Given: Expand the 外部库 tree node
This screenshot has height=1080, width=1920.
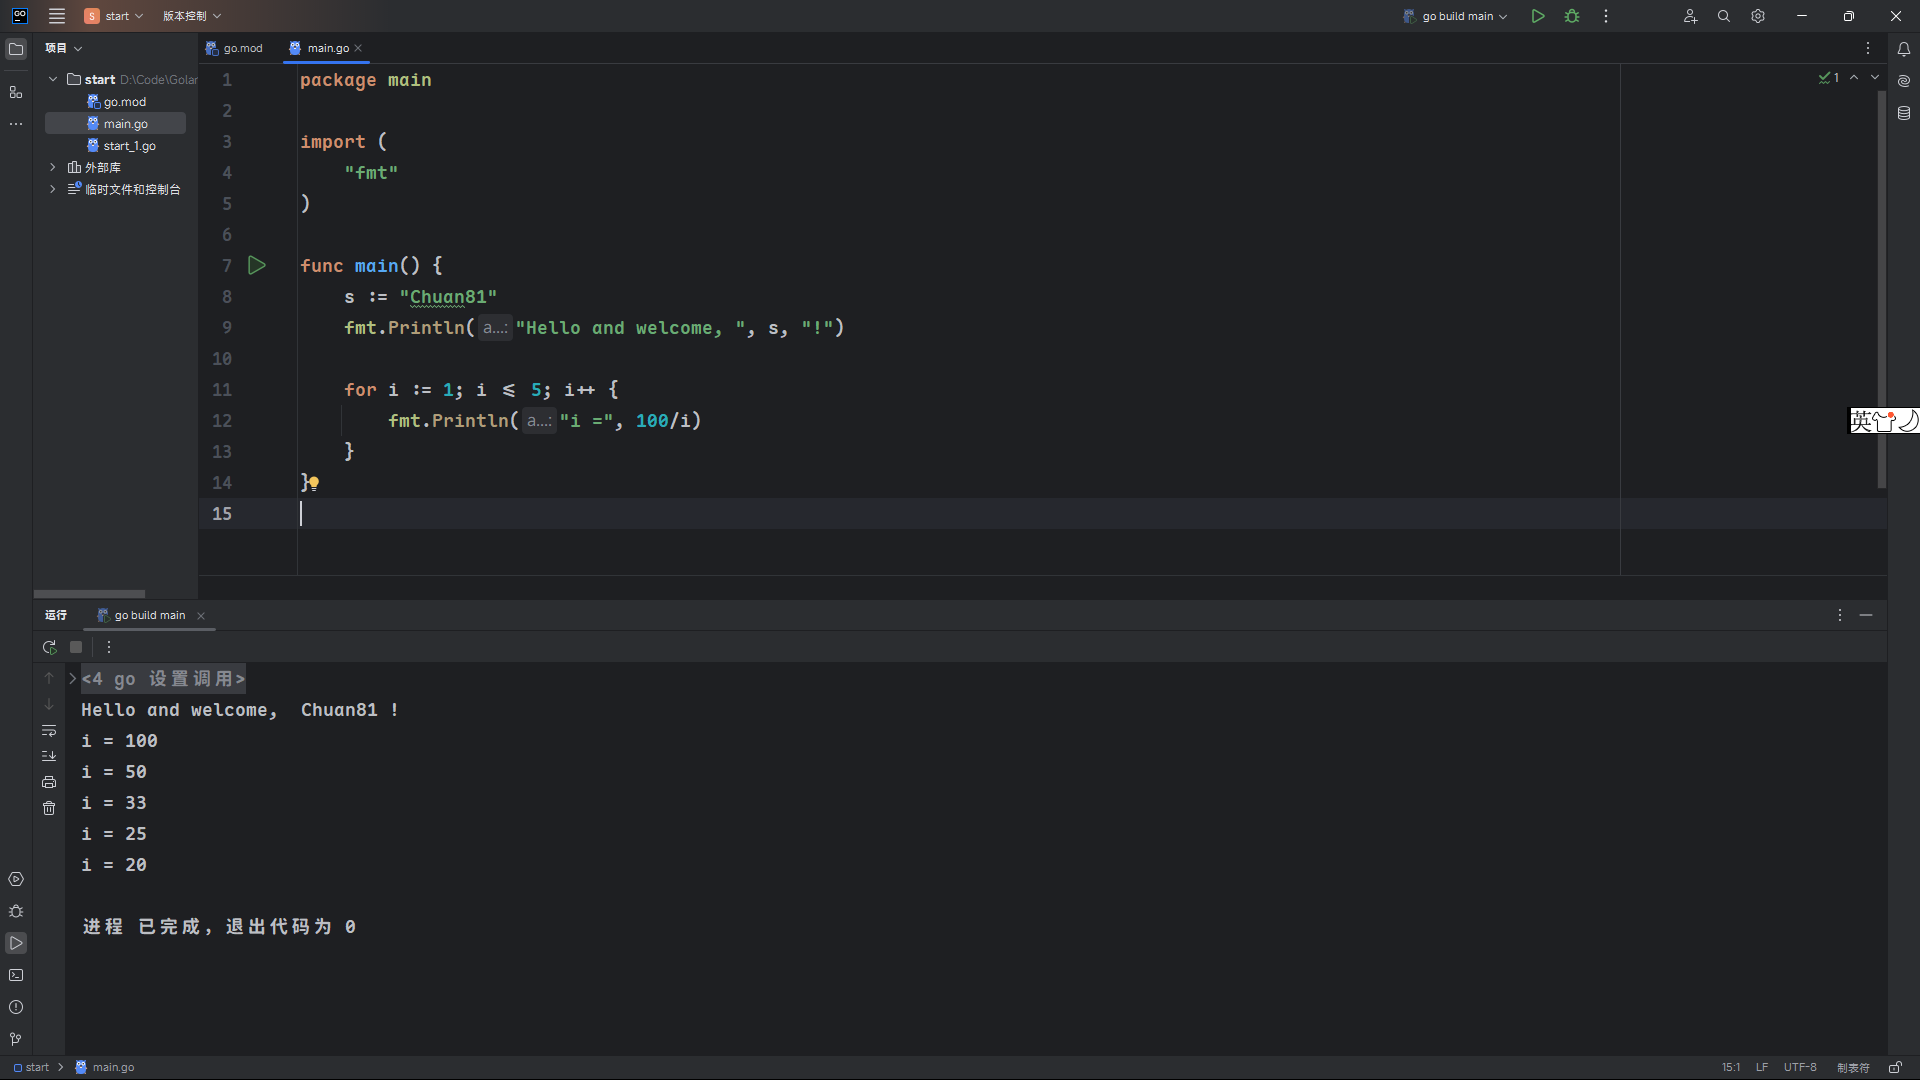Looking at the screenshot, I should [53, 167].
